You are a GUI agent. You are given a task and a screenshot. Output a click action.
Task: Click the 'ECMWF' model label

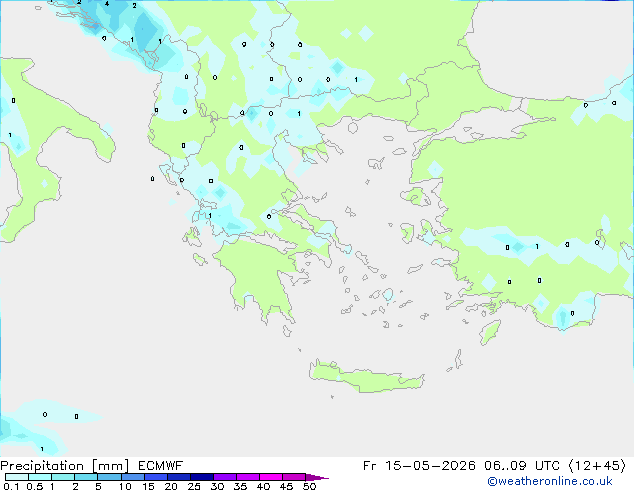click(161, 466)
